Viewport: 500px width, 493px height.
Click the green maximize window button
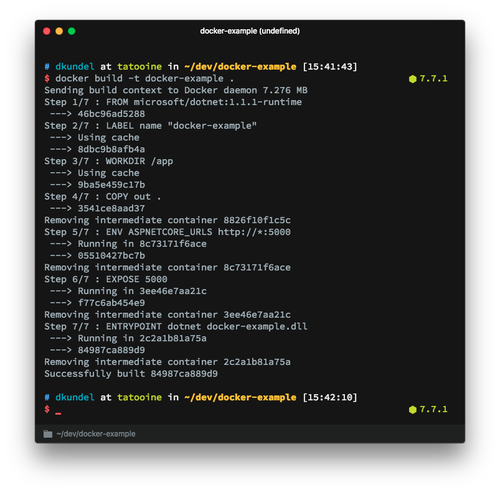[72, 31]
